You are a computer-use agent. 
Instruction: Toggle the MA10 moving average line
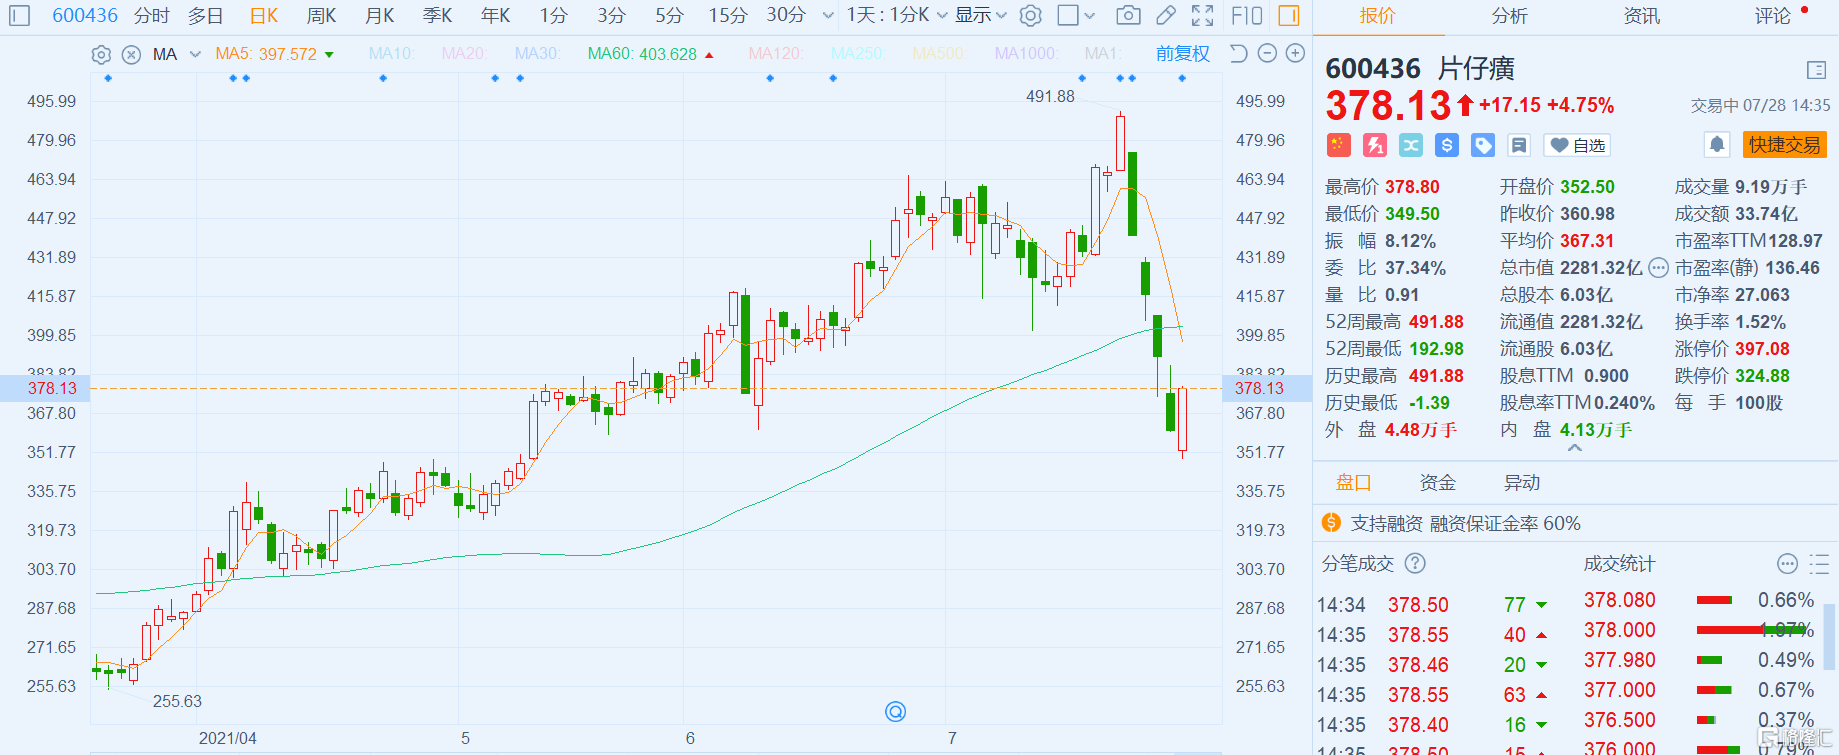tap(391, 54)
